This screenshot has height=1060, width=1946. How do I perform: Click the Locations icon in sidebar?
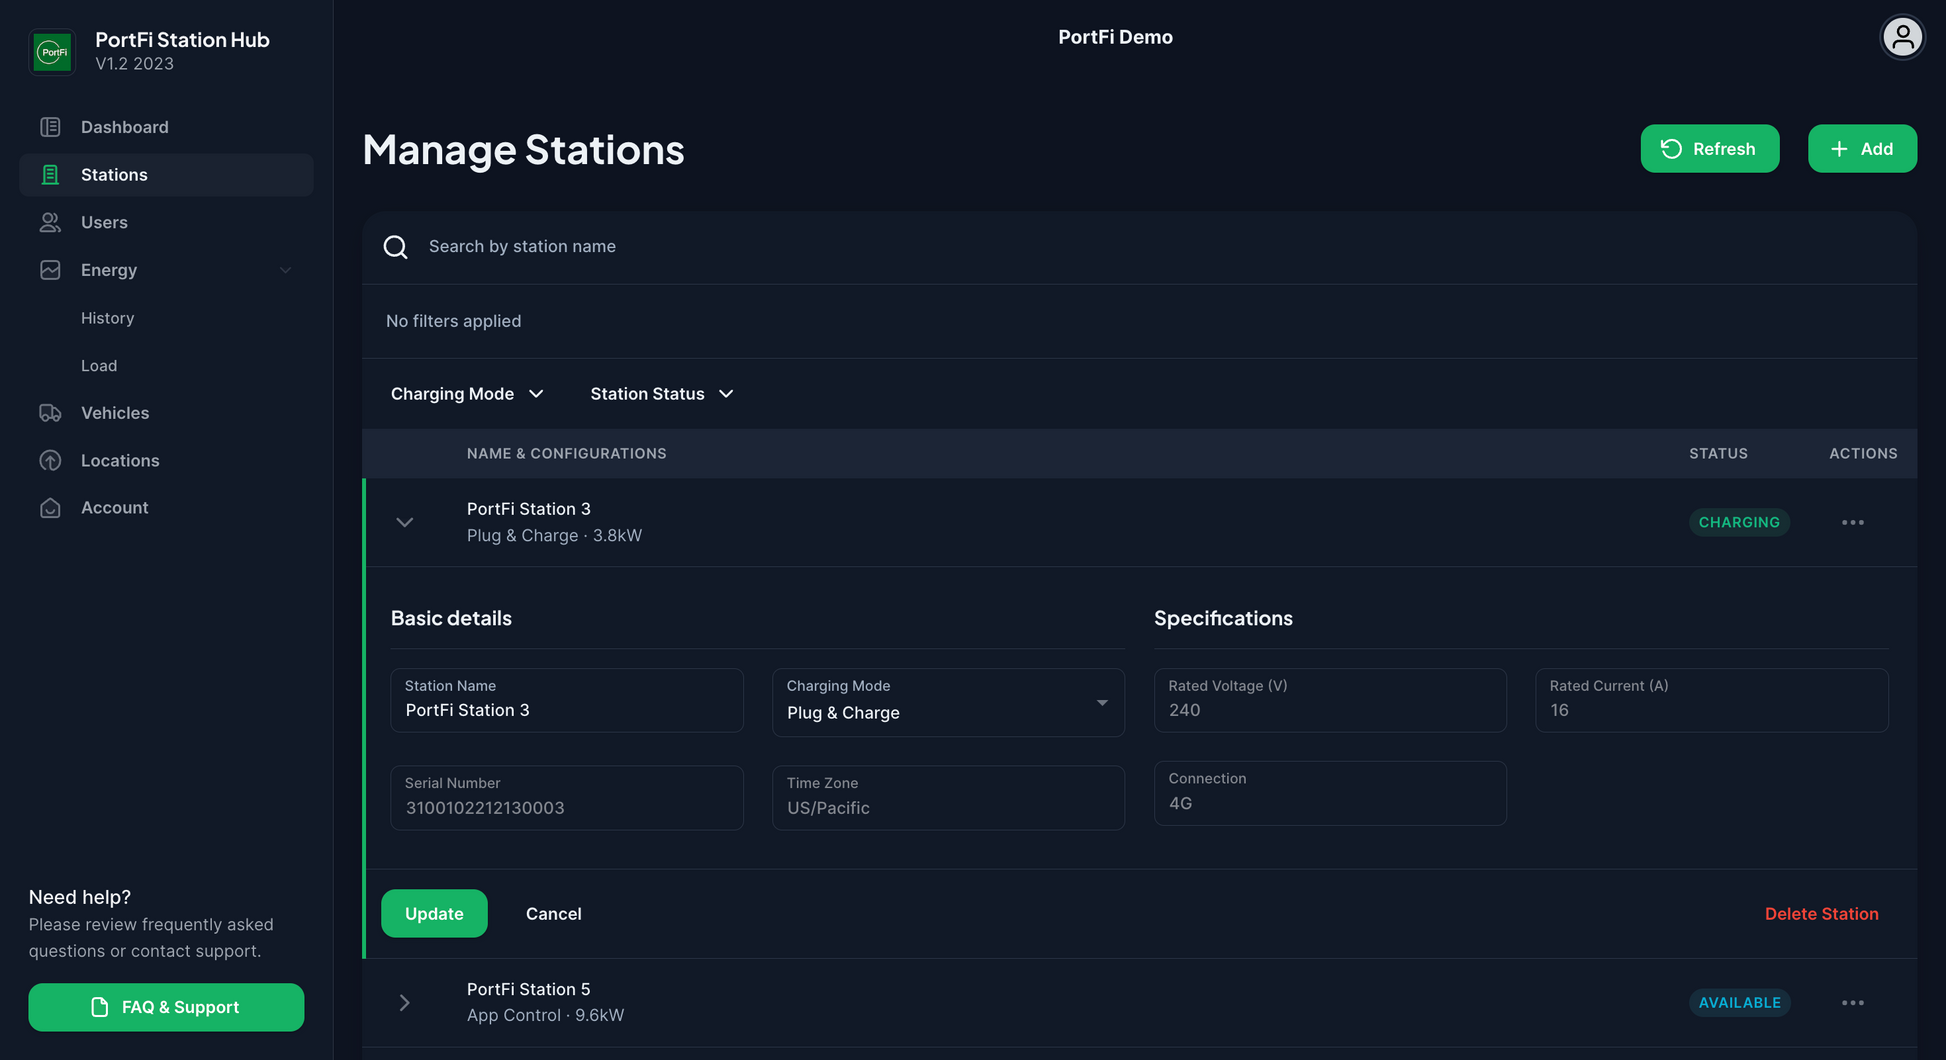[50, 460]
